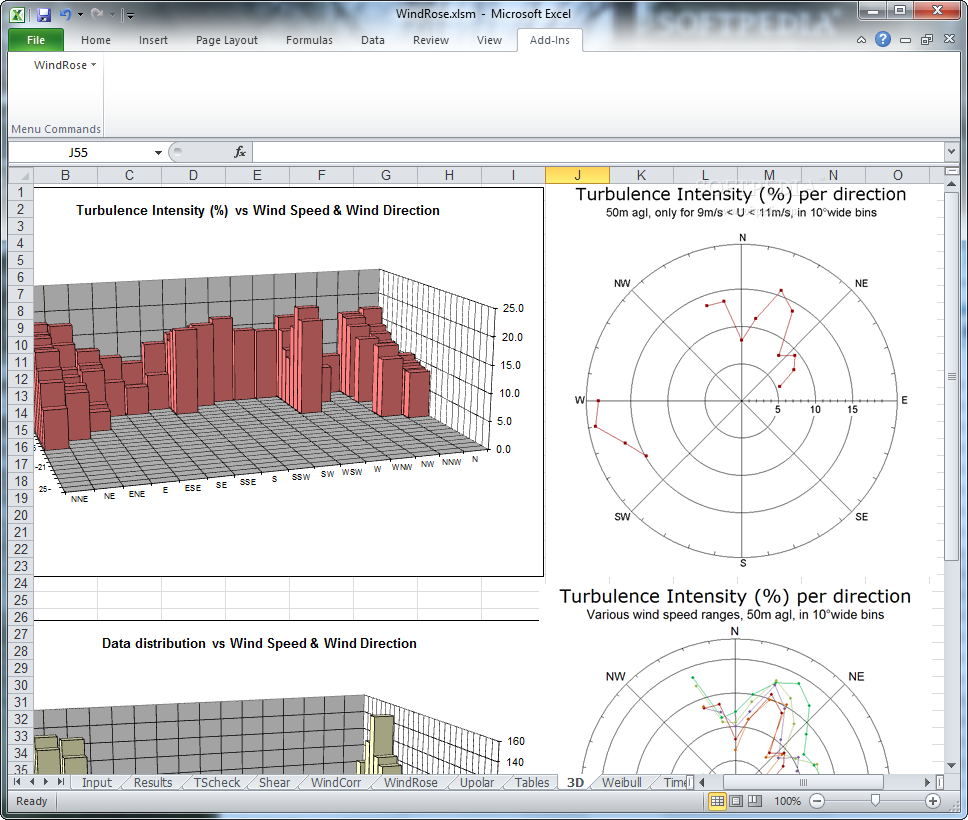The width and height of the screenshot is (968, 820).
Task: Click into the formula bar input
Action: tap(598, 152)
